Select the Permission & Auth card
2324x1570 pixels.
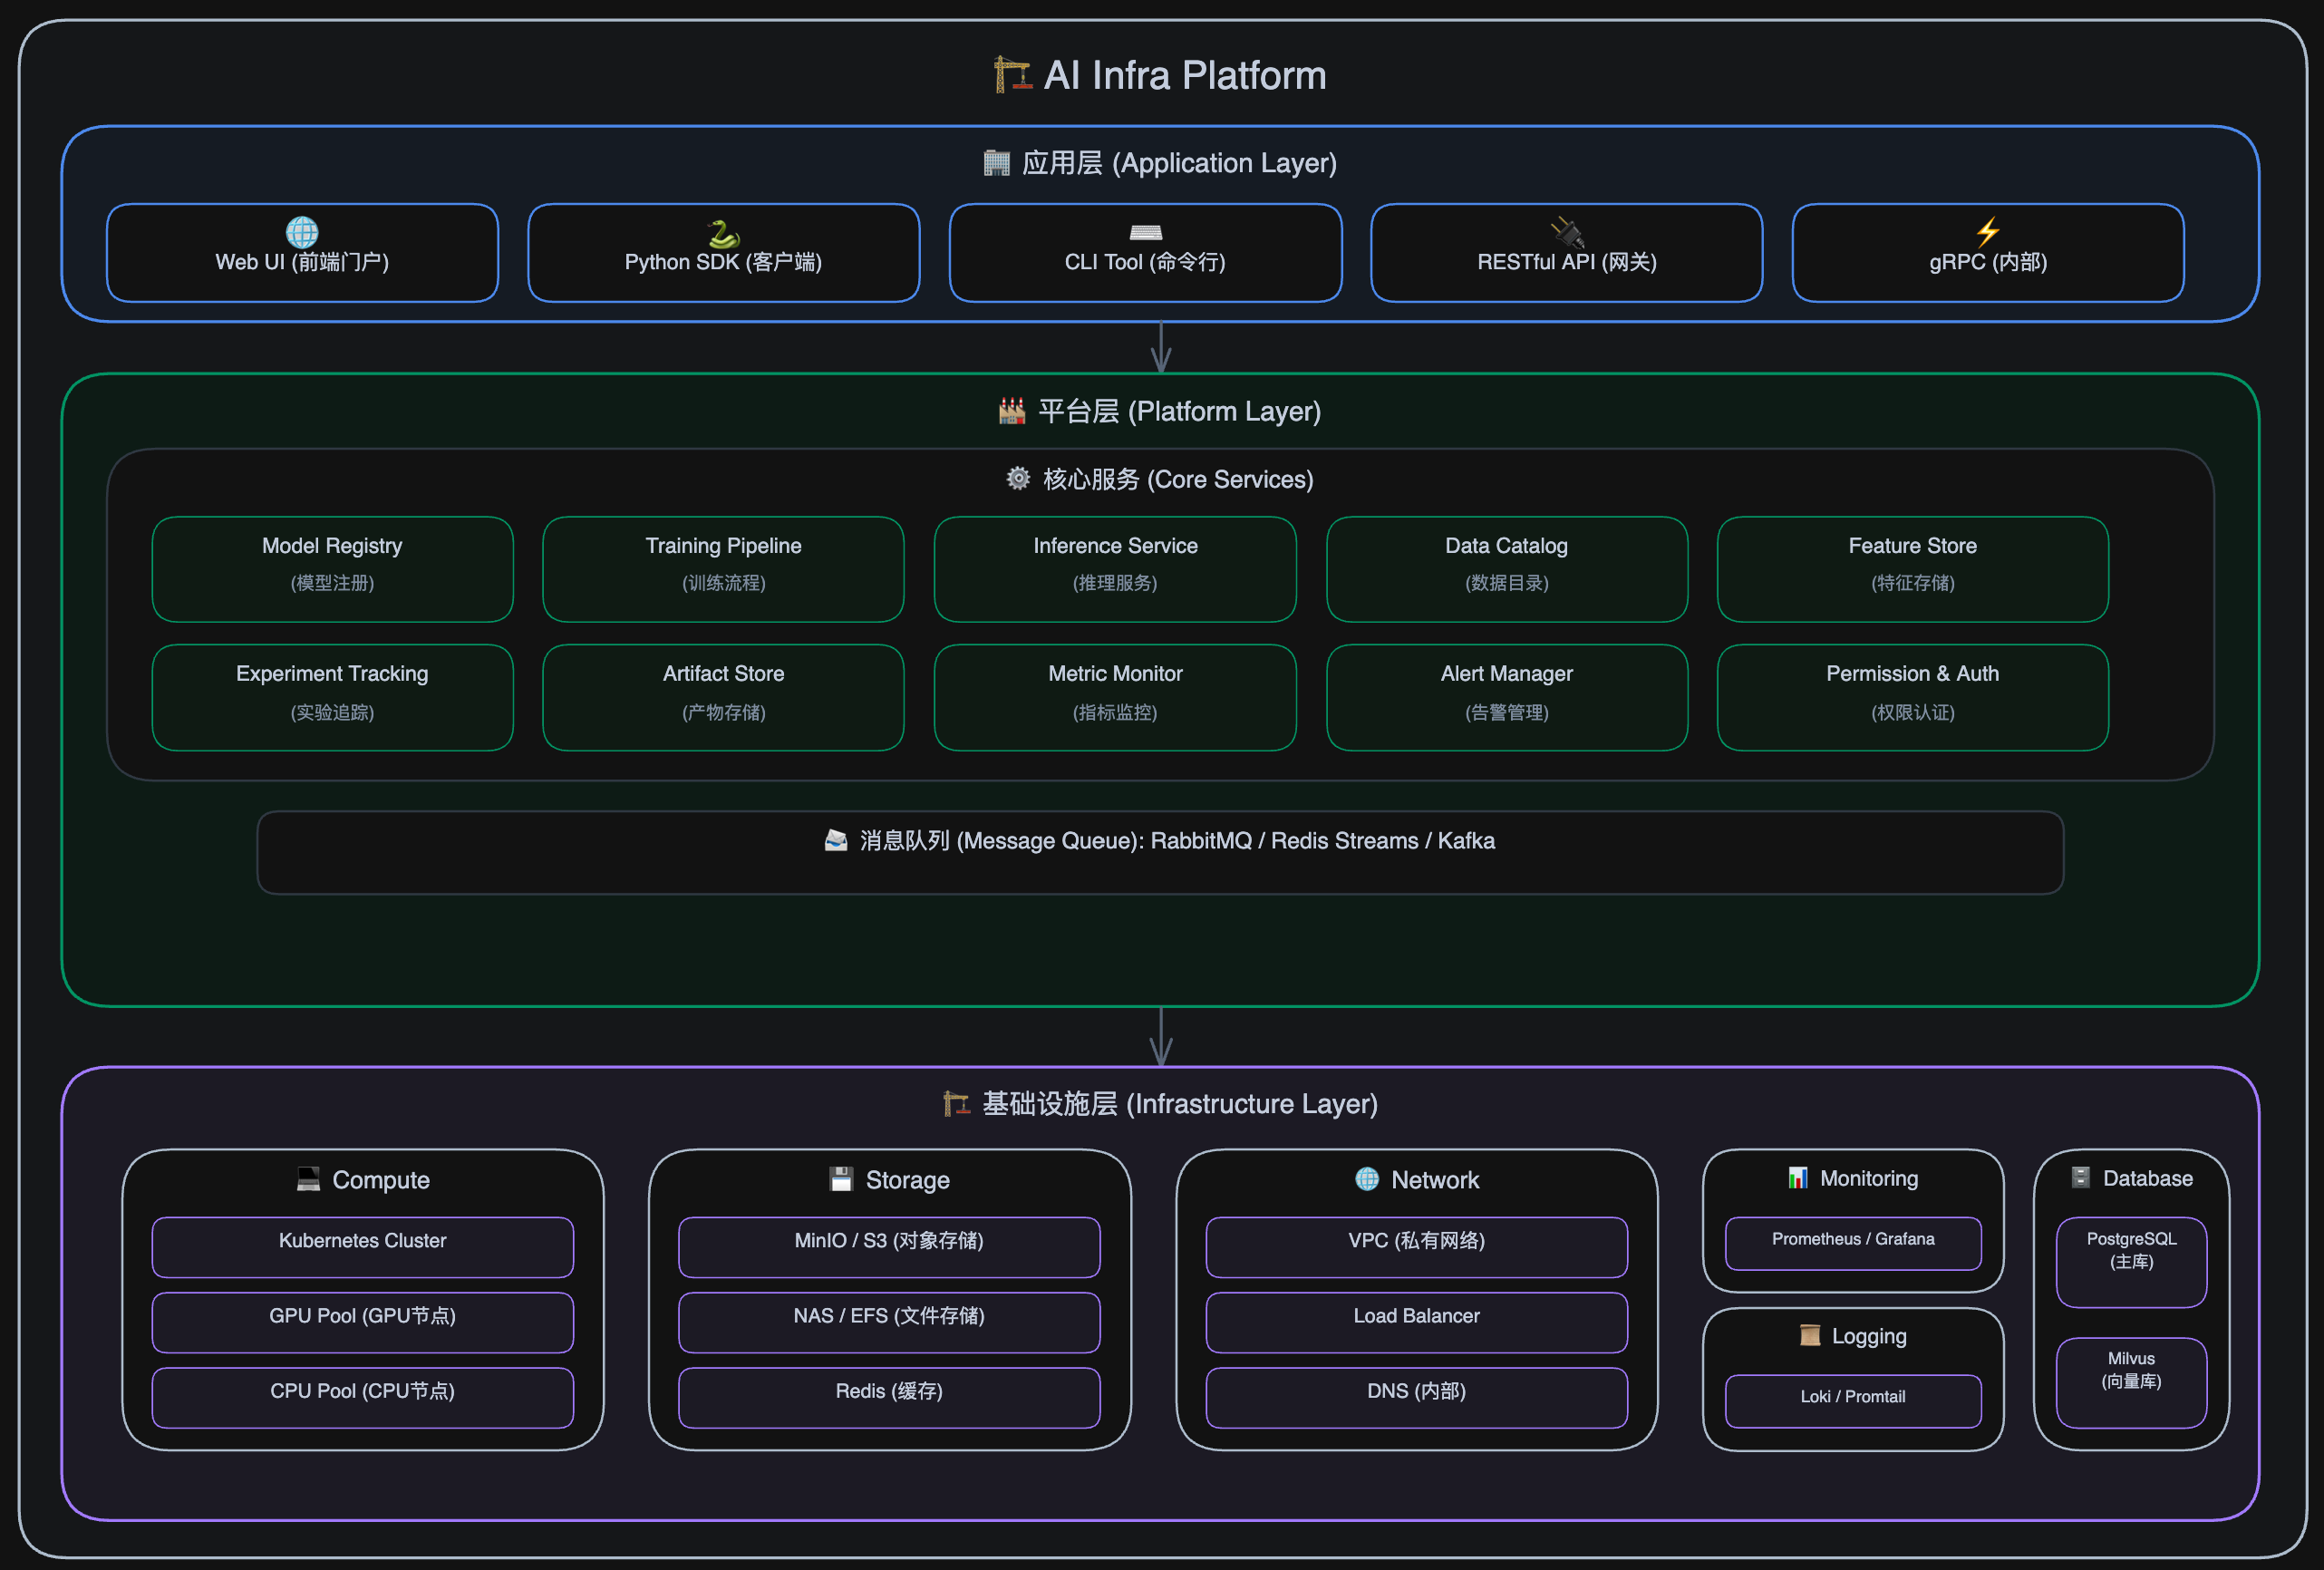click(x=1913, y=698)
